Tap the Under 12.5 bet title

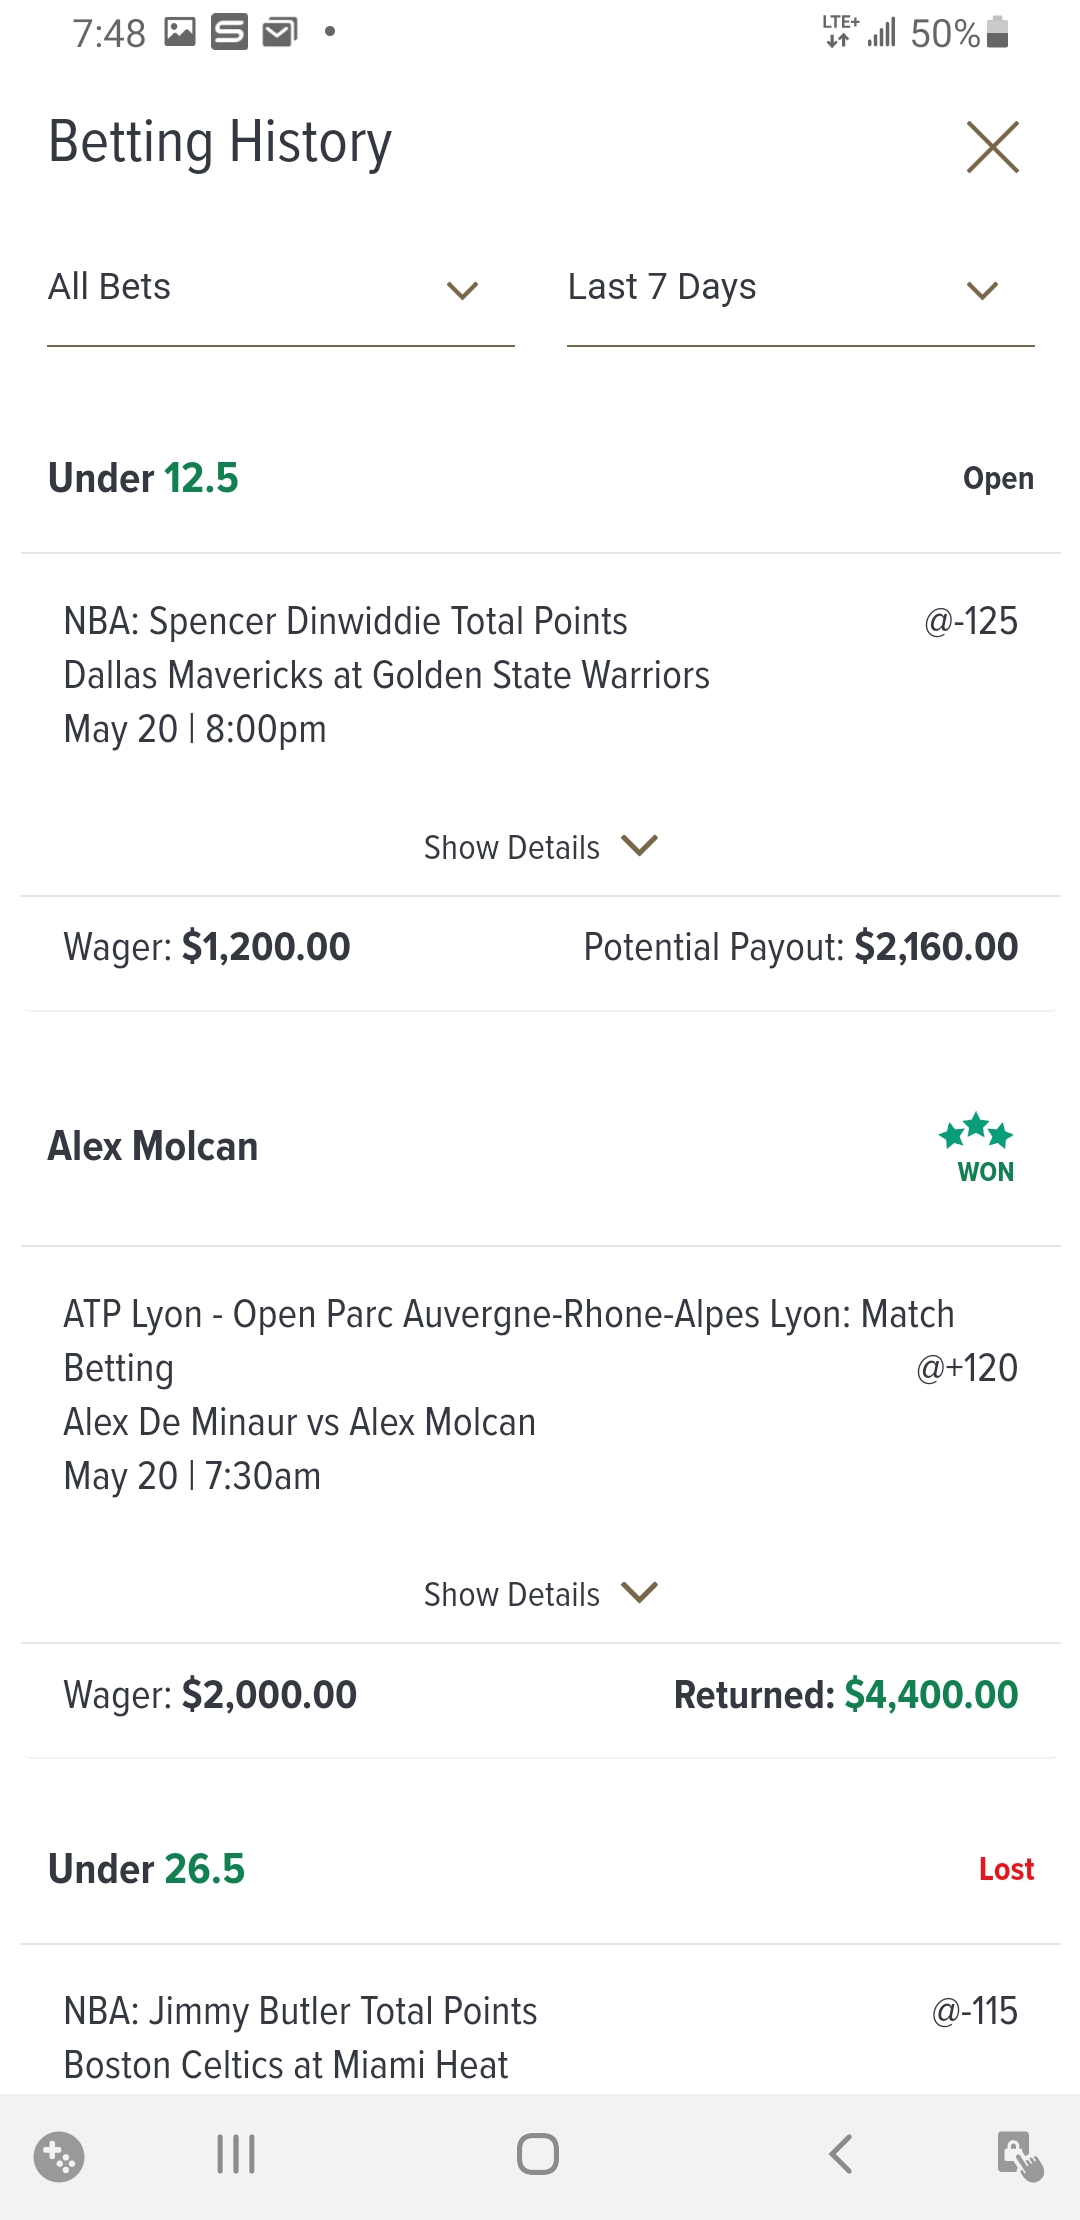coord(144,478)
